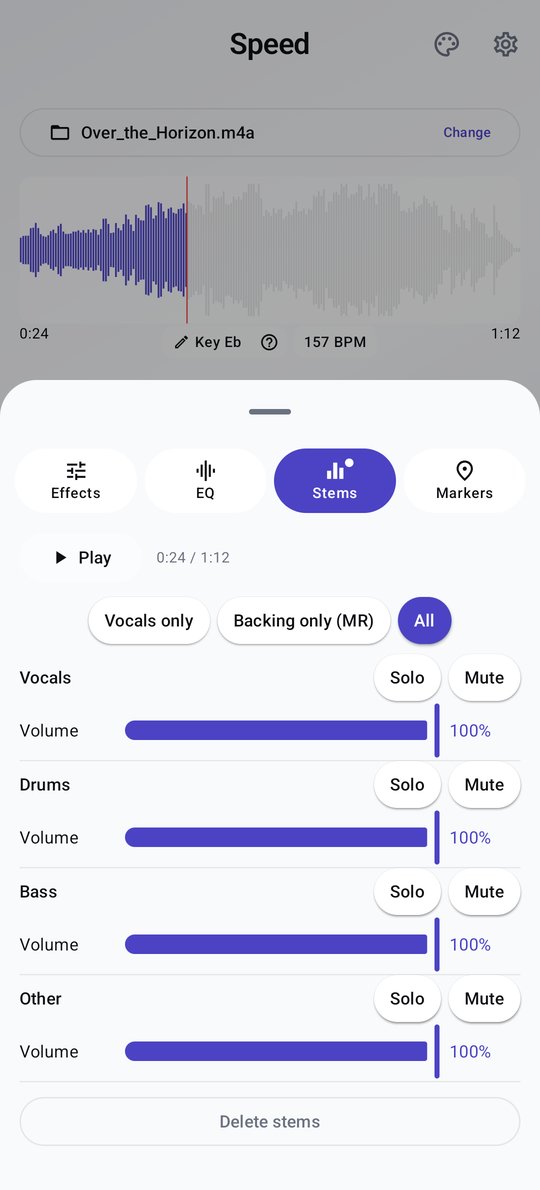Open the Markers pin tab
The height and width of the screenshot is (1190, 540).
coord(464,480)
